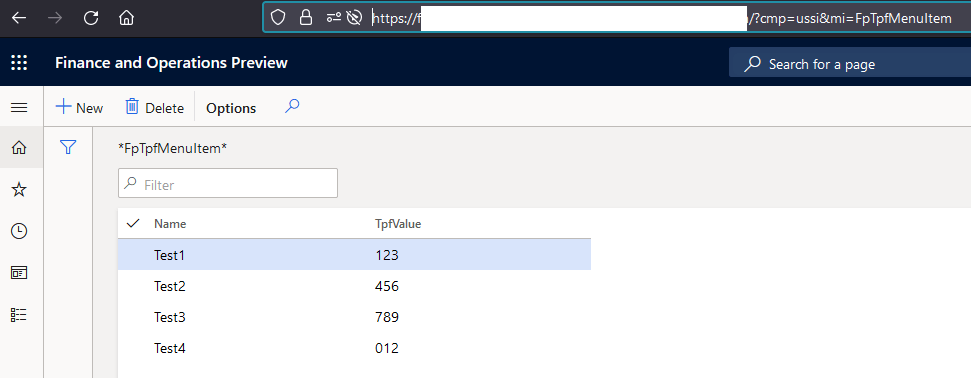The image size is (971, 378).
Task: Click the value 789 cell
Action: tap(387, 317)
